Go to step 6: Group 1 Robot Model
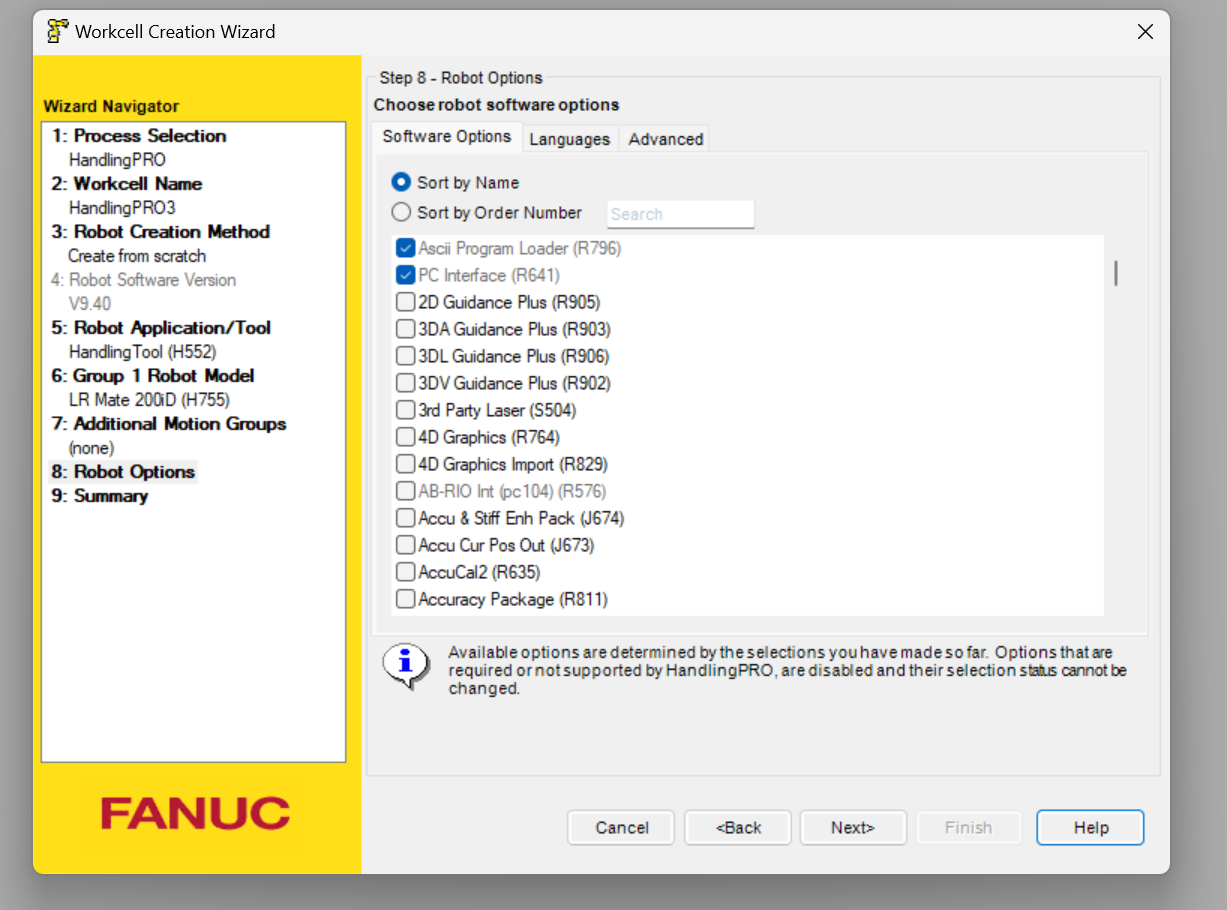1227x910 pixels. [153, 376]
